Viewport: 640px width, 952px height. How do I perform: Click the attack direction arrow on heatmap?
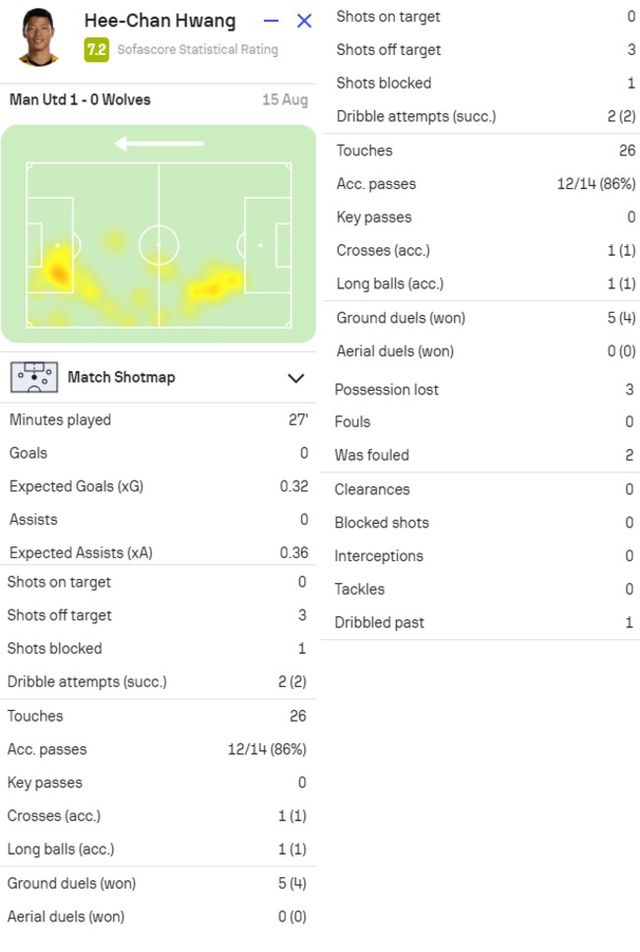pyautogui.click(x=159, y=144)
